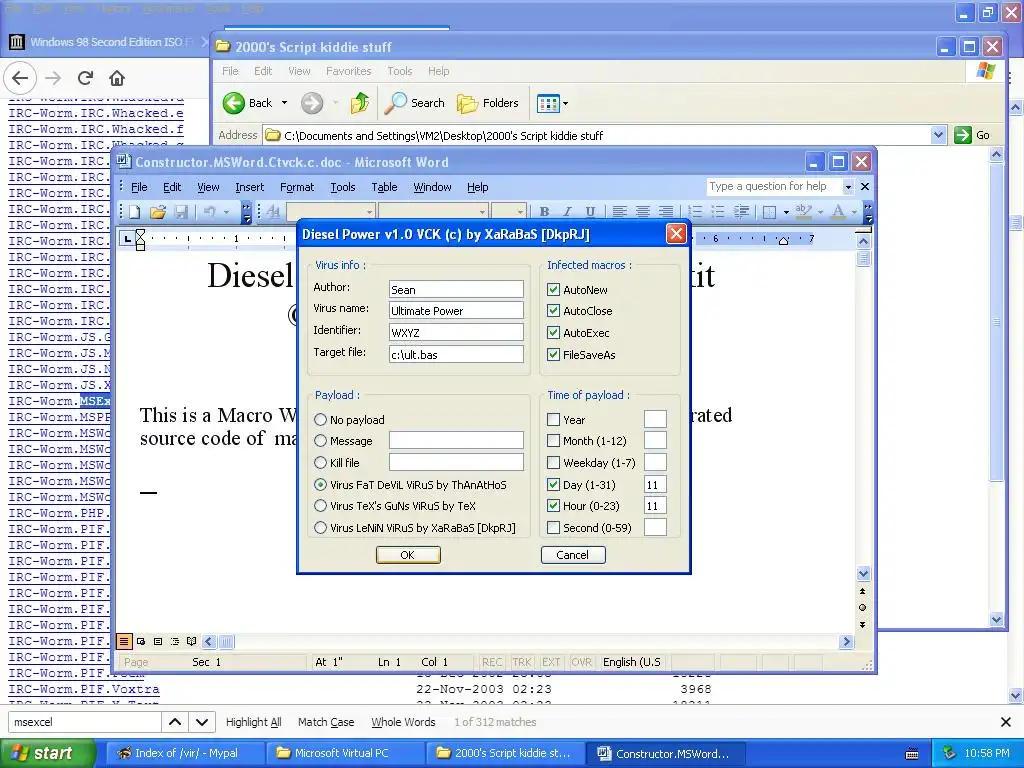Open the border style dropdown arrow in Word
The width and height of the screenshot is (1024, 768).
tap(786, 212)
